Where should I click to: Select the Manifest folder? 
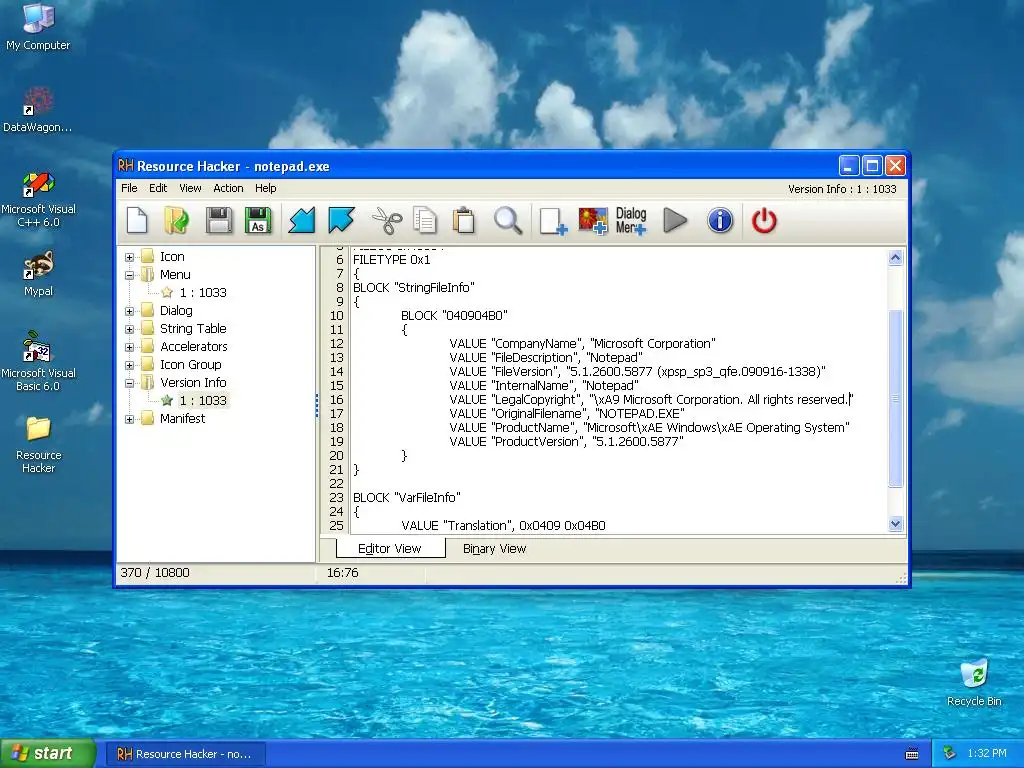pyautogui.click(x=182, y=419)
